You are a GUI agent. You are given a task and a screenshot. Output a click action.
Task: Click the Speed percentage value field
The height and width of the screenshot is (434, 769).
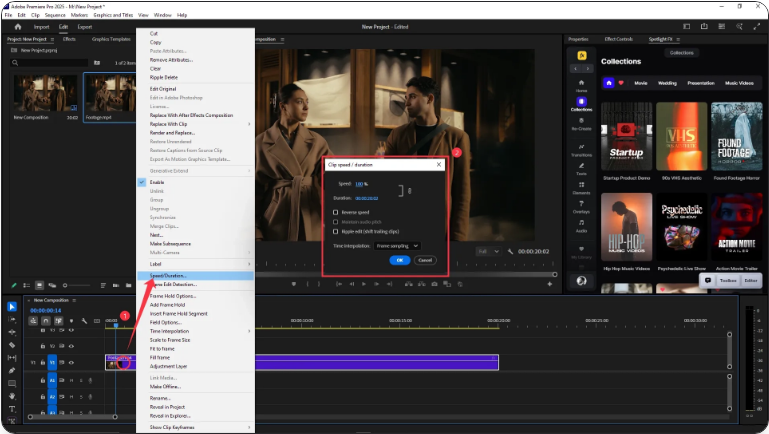coord(360,183)
